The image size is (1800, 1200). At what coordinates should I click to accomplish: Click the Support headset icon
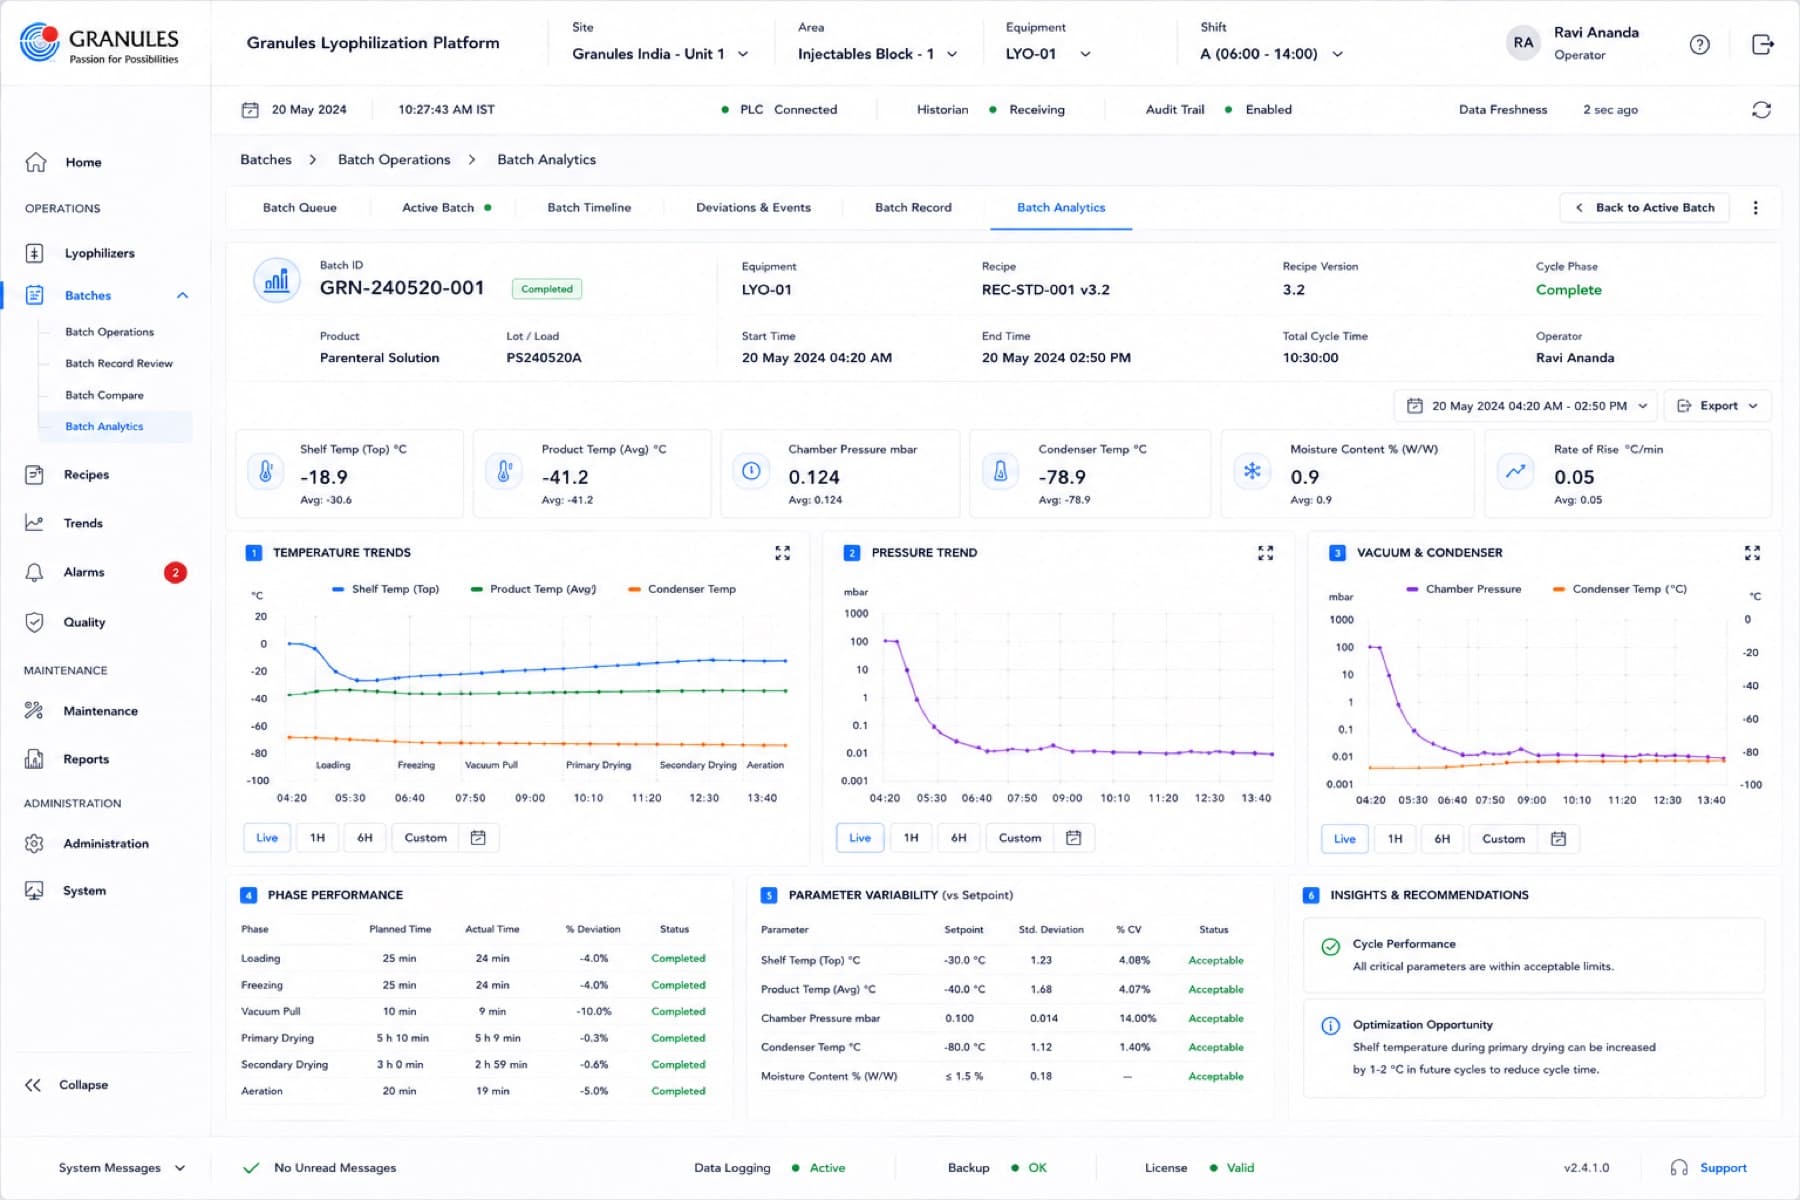pyautogui.click(x=1679, y=1168)
